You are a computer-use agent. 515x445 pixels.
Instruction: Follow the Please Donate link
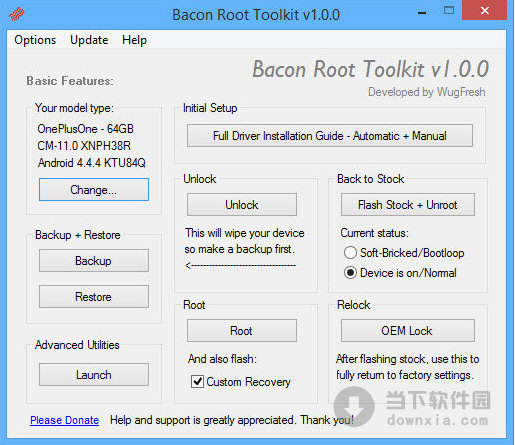pos(64,420)
